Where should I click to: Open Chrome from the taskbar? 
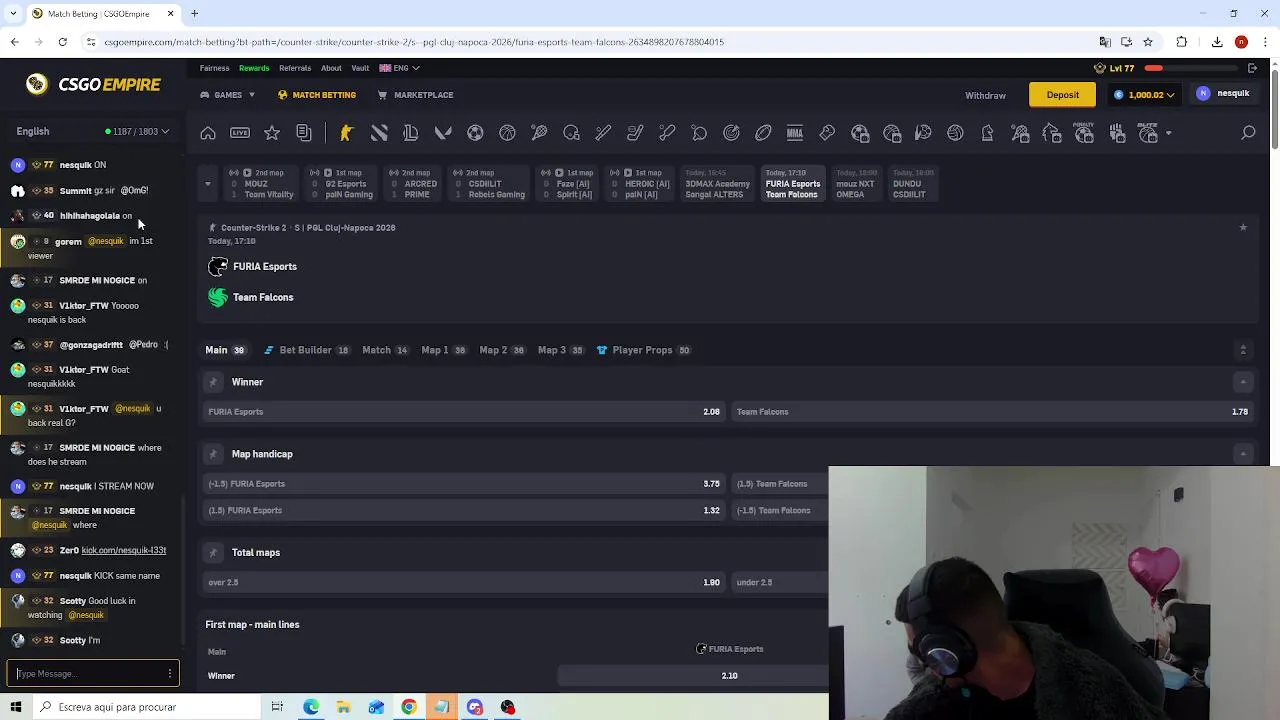(x=409, y=707)
